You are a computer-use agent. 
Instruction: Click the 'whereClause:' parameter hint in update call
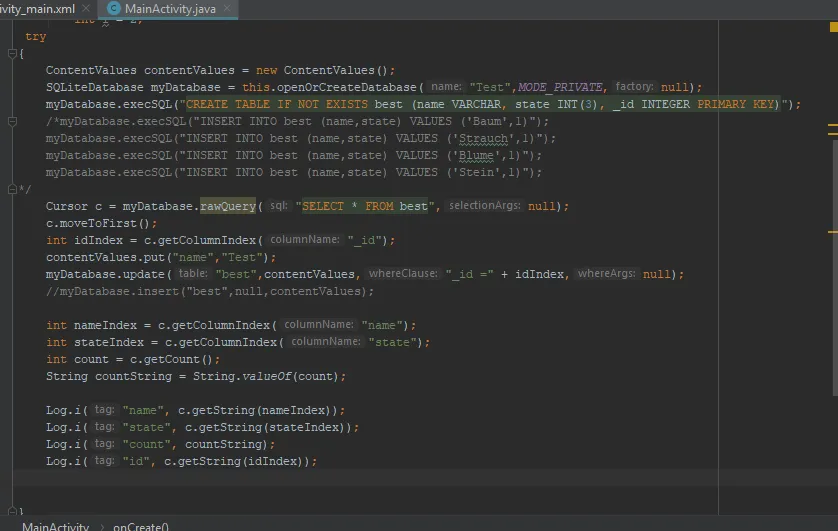point(403,274)
